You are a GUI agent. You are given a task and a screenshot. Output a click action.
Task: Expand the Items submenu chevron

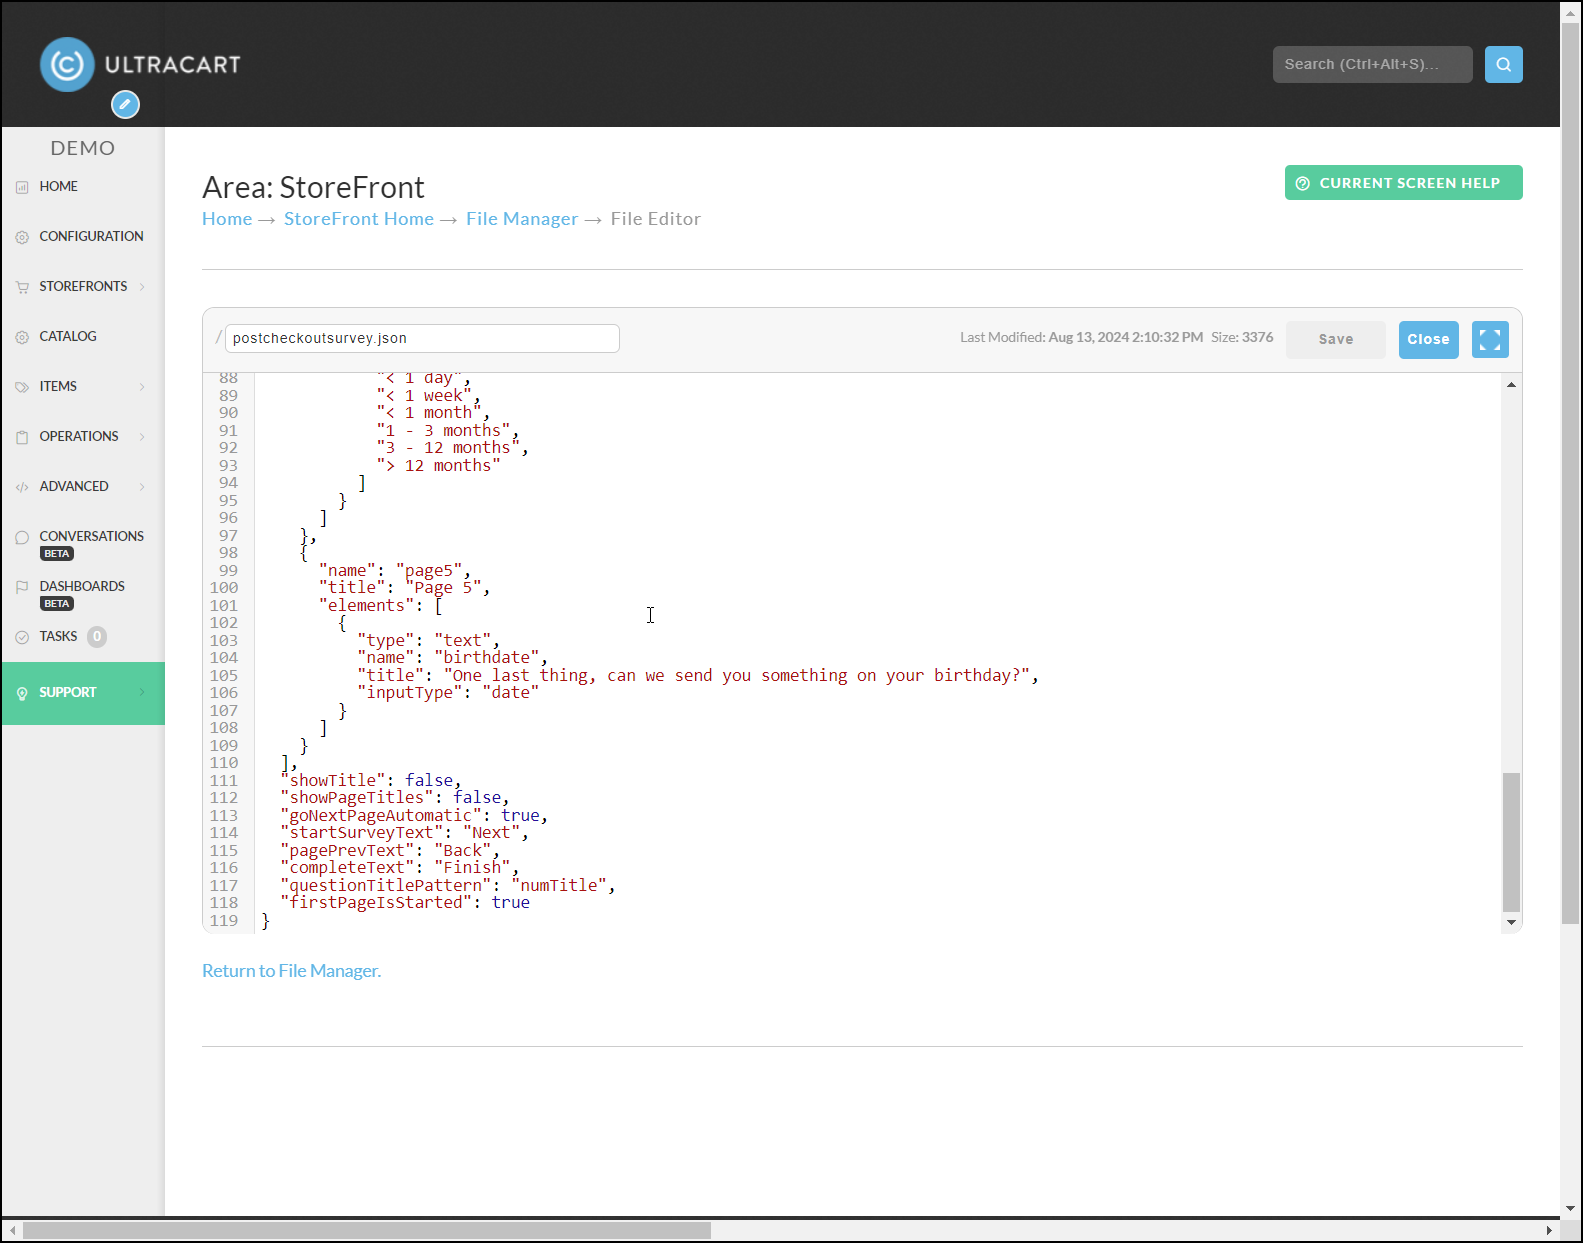point(142,387)
